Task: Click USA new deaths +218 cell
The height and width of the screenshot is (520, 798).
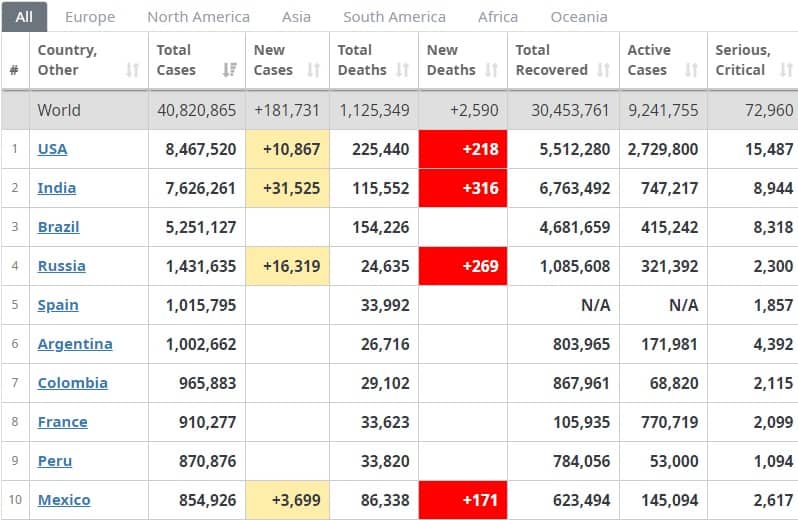Action: [x=463, y=149]
